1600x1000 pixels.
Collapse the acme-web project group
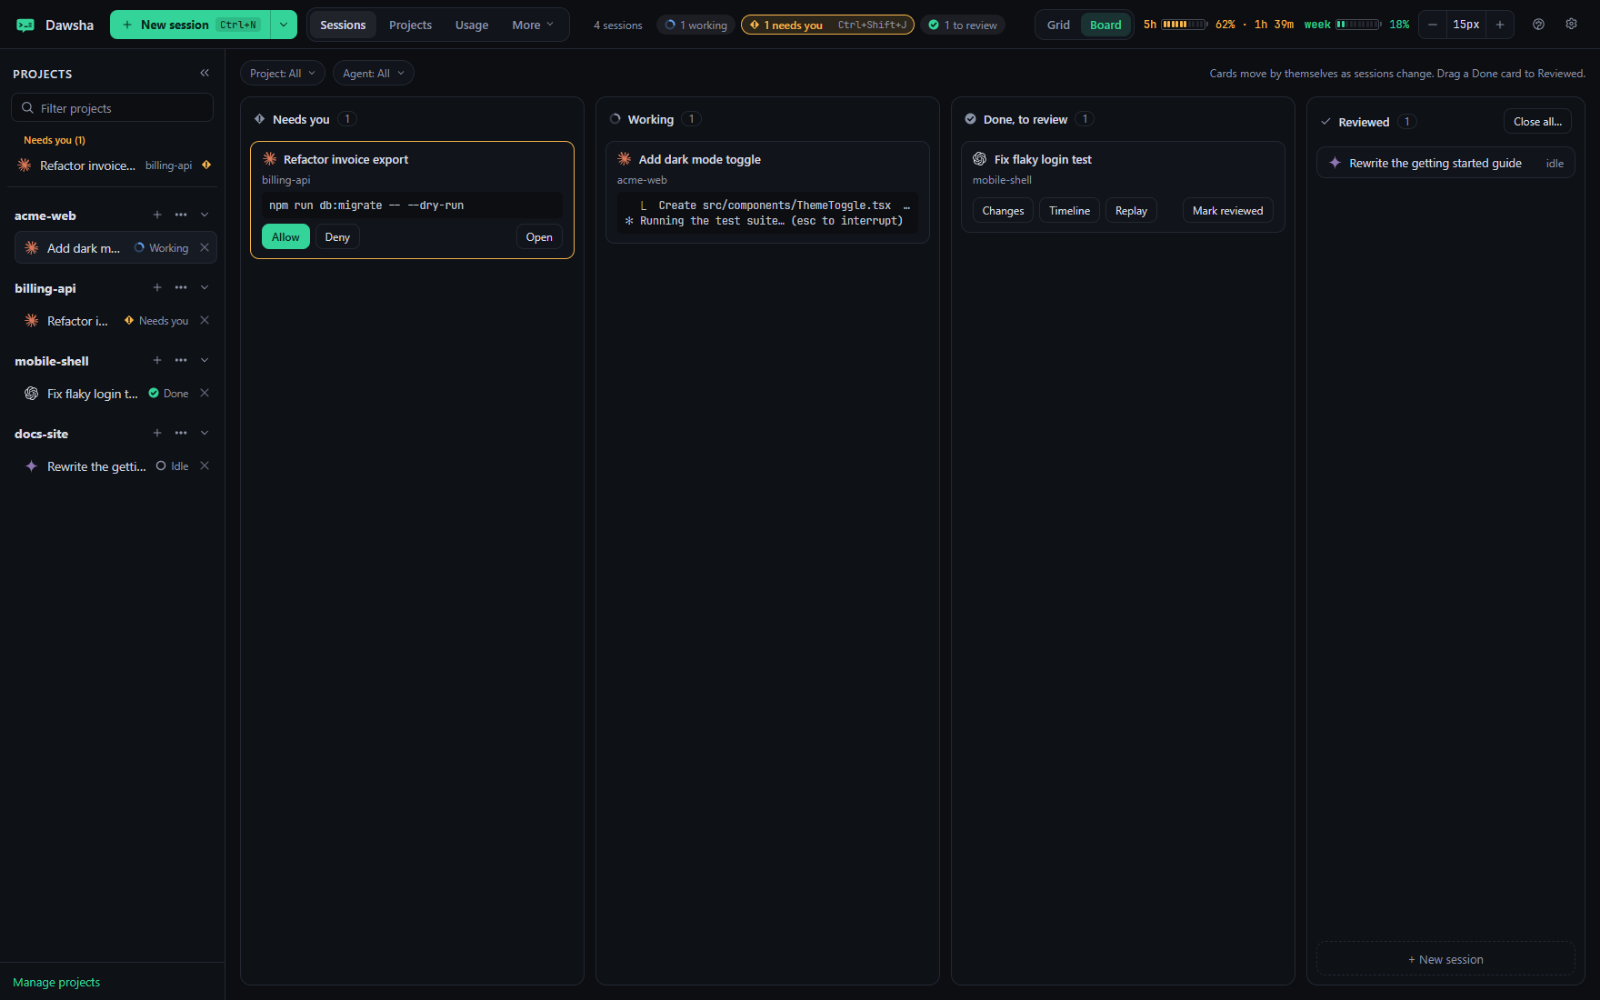(204, 215)
